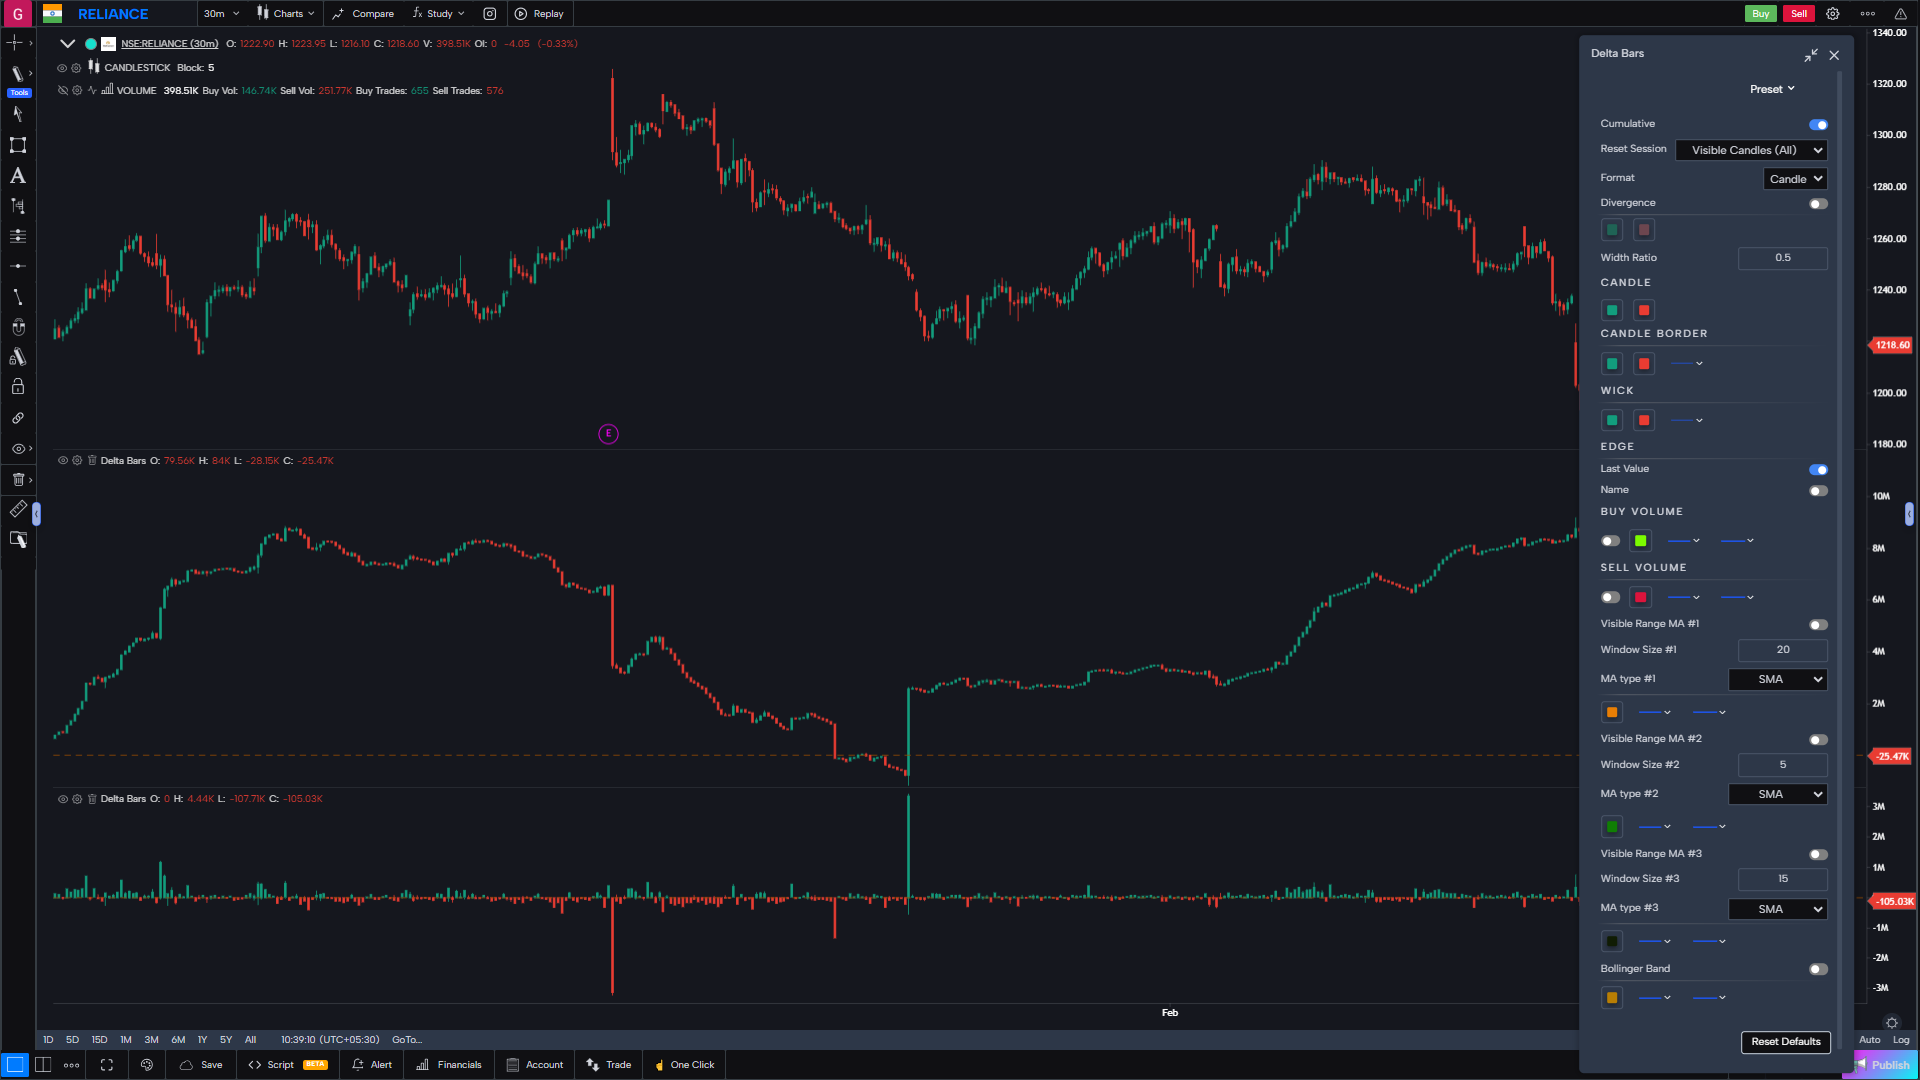
Task: Open chart theme palette in bottom bar
Action: pos(147,1065)
